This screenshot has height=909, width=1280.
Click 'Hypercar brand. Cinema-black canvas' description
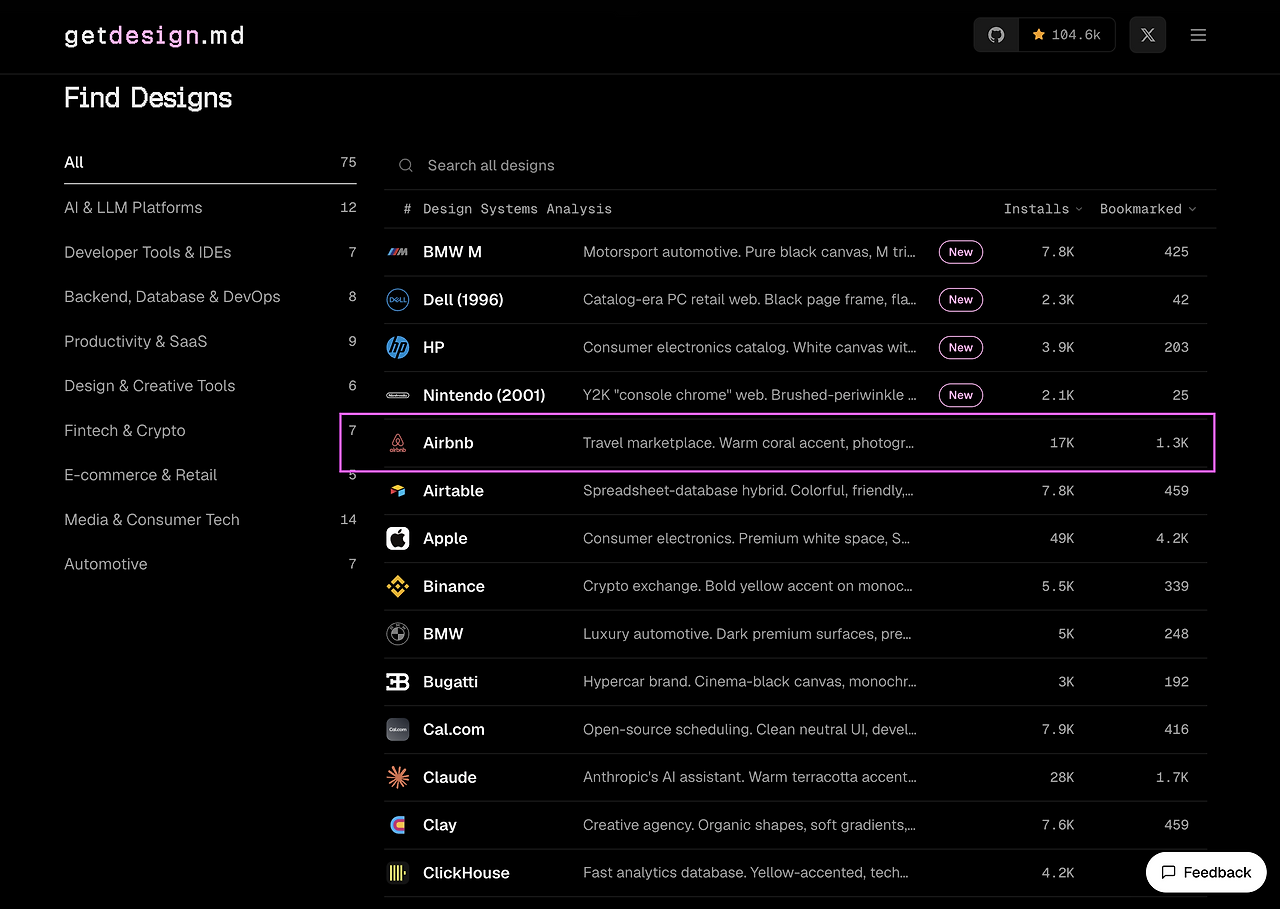pos(750,682)
